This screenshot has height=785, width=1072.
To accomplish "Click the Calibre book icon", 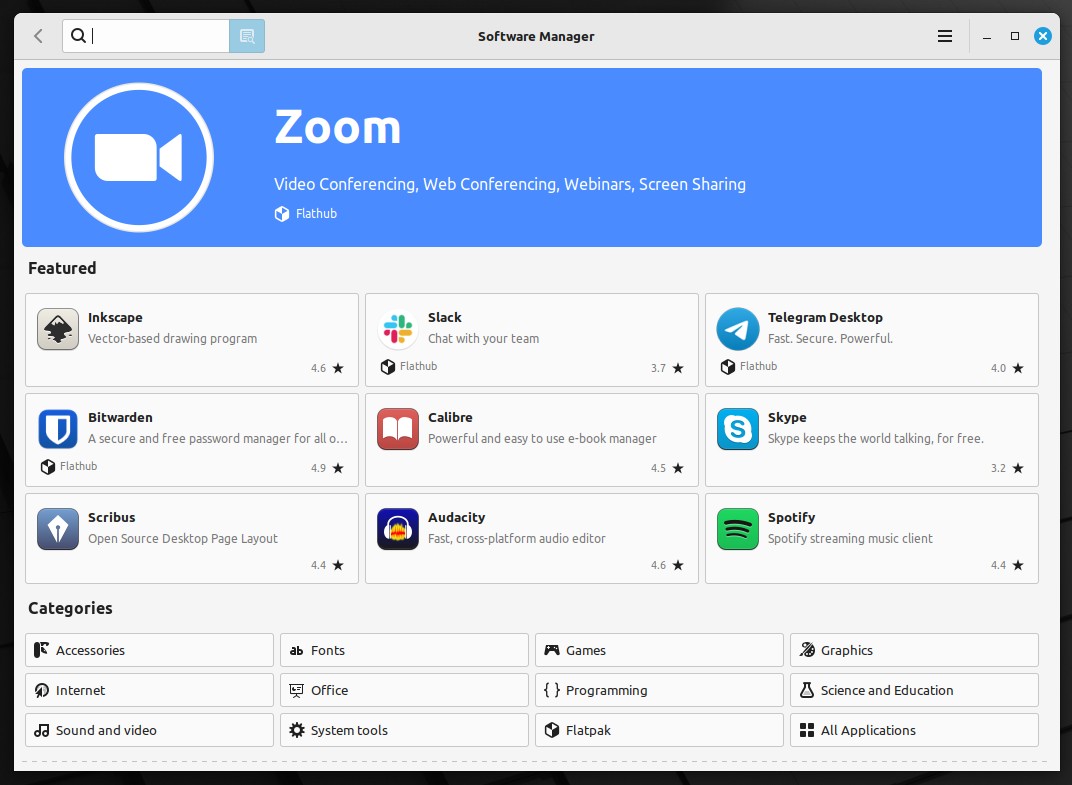I will pos(398,429).
